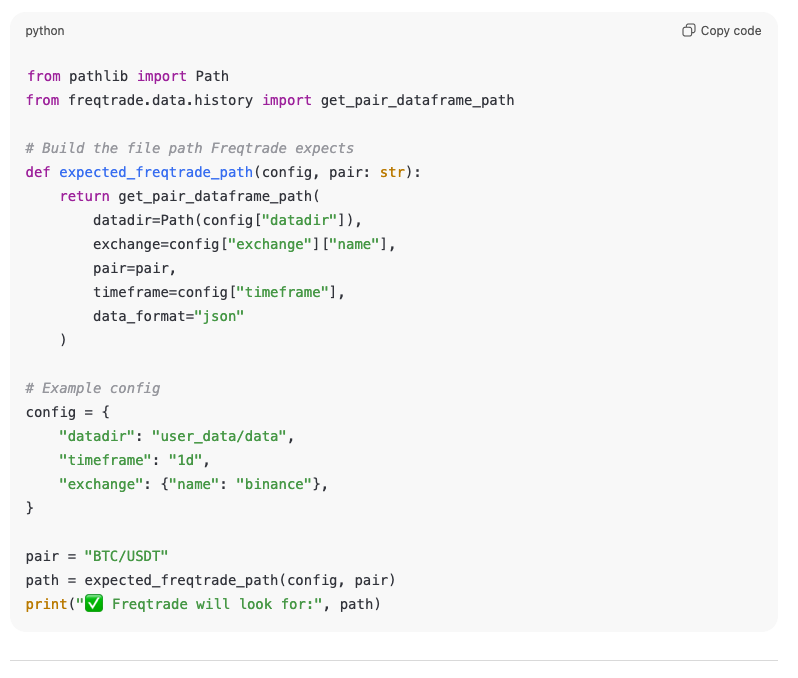The height and width of the screenshot is (678, 798).
Task: Click the pair=pair, argument line
Action: 134,268
